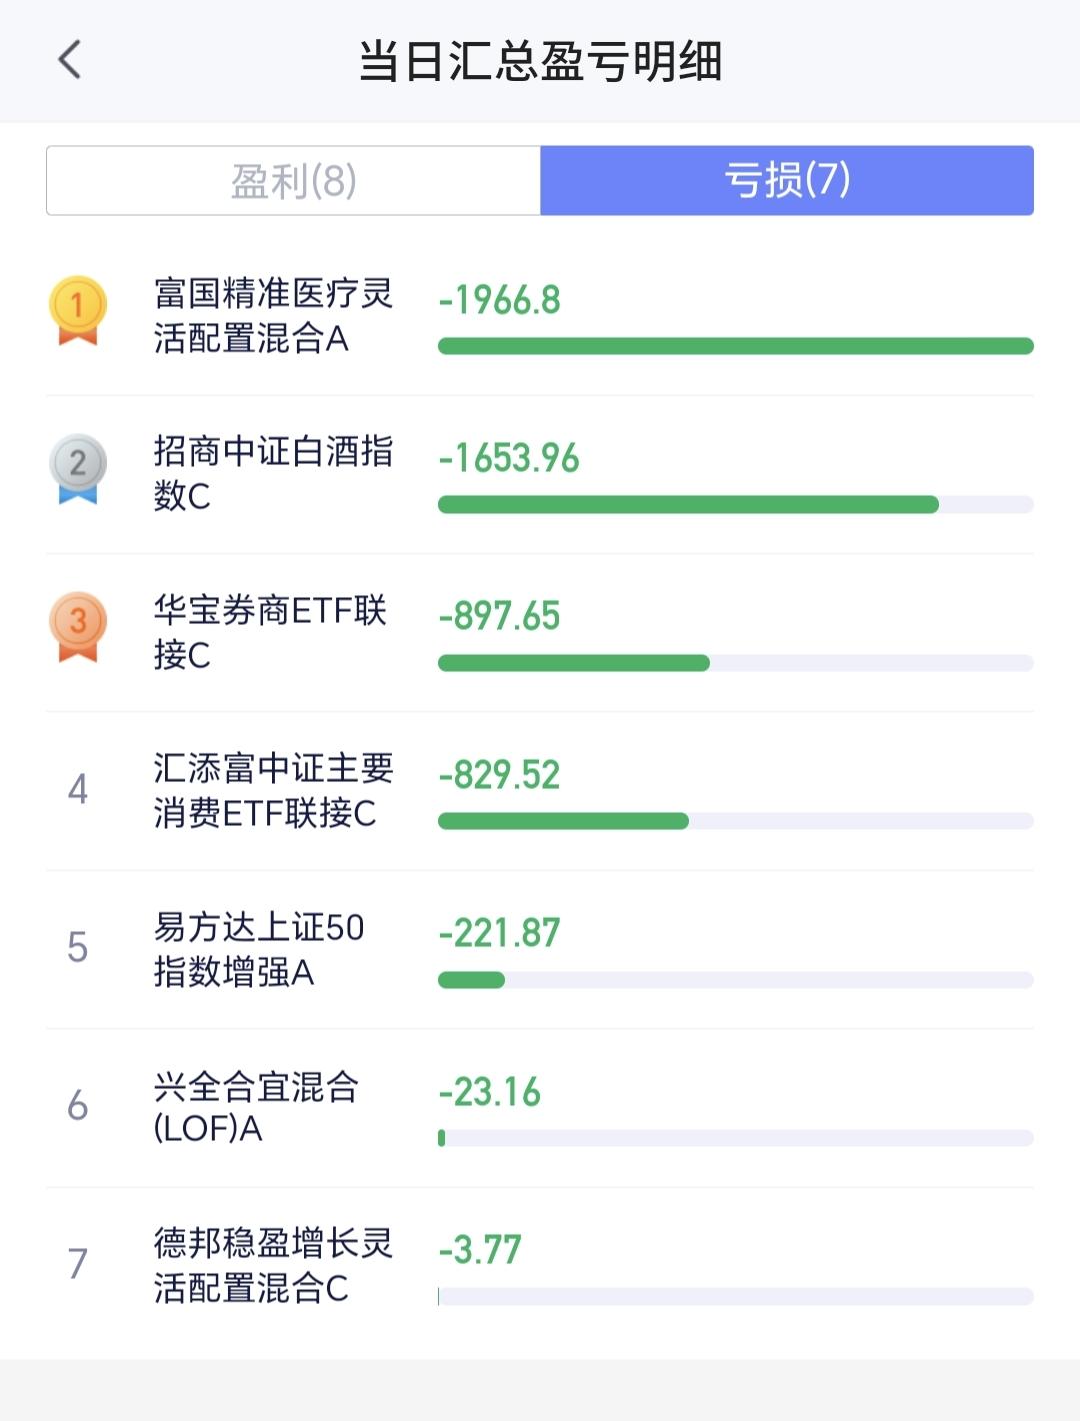1080x1421 pixels.
Task: Open 招商中证白酒指数C fund
Action: 273,473
